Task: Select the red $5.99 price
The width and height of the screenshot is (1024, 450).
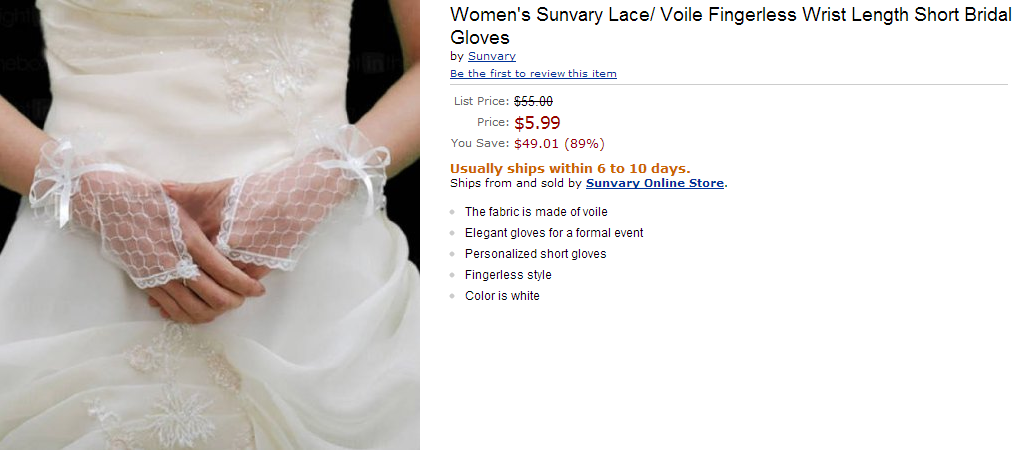Action: [x=537, y=123]
